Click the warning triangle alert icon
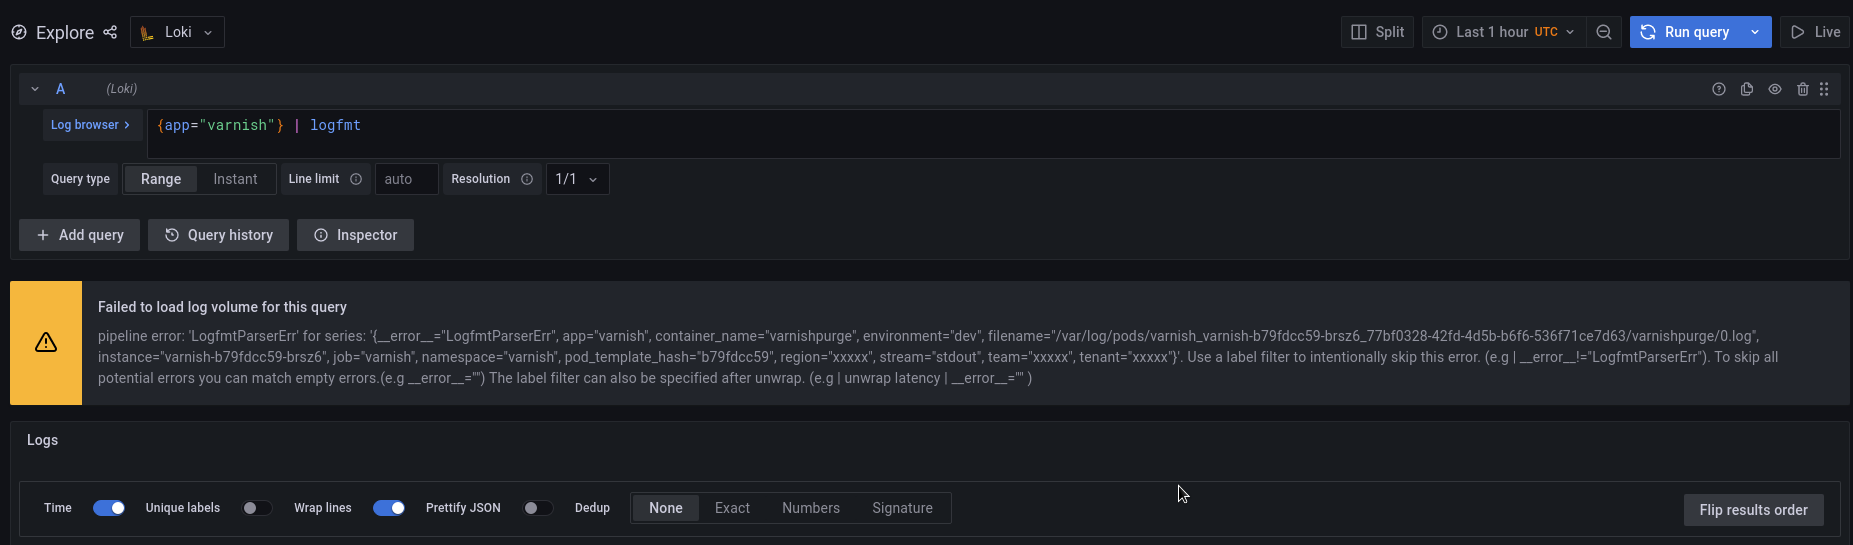Image resolution: width=1853 pixels, height=545 pixels. 46,343
